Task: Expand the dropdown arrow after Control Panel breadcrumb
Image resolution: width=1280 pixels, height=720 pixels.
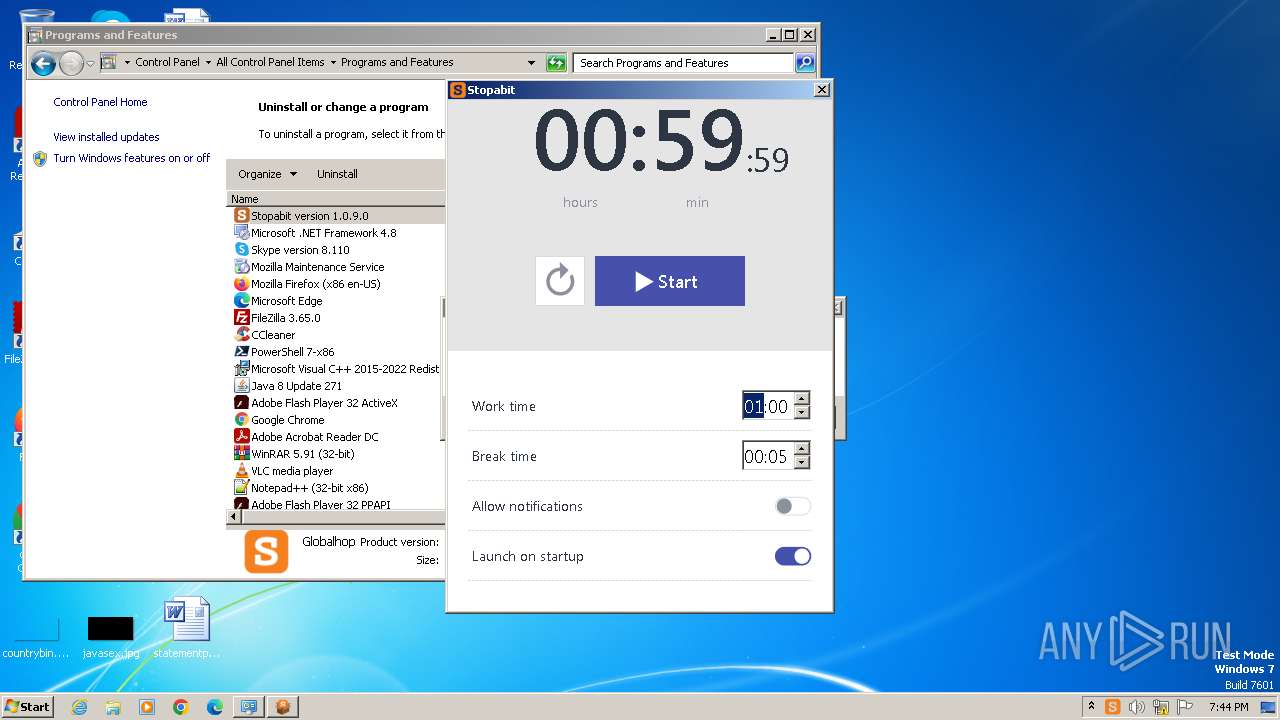Action: coord(208,62)
